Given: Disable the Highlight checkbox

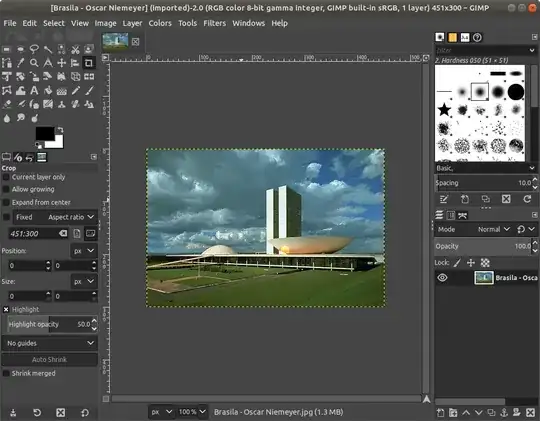Looking at the screenshot, I should 6,309.
